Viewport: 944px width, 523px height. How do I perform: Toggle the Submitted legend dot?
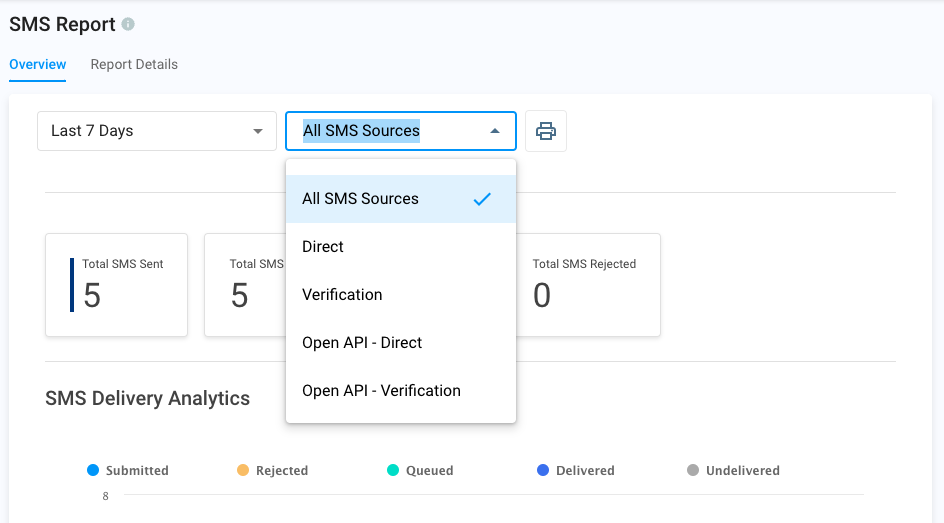click(x=93, y=470)
